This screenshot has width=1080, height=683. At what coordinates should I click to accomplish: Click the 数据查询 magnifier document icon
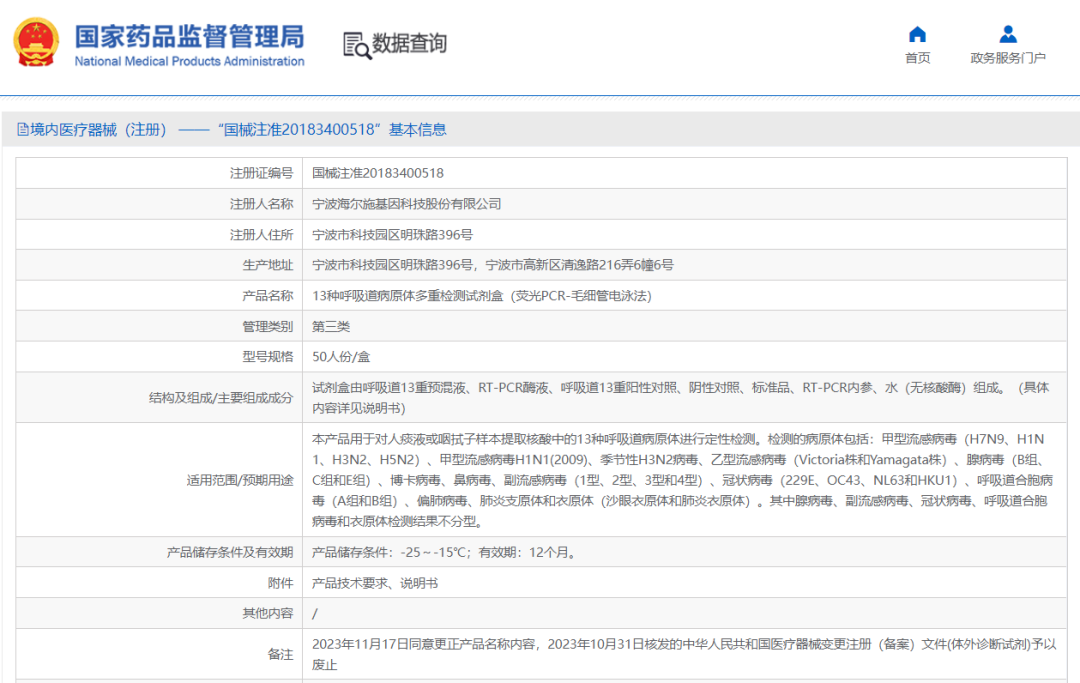(356, 44)
